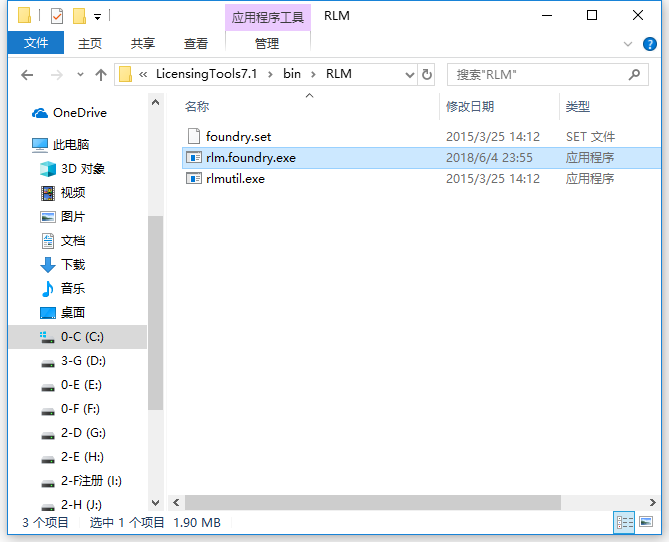Viewport: 669px width, 542px height.
Task: Click the SET 文件 type cell
Action: pyautogui.click(x=590, y=137)
